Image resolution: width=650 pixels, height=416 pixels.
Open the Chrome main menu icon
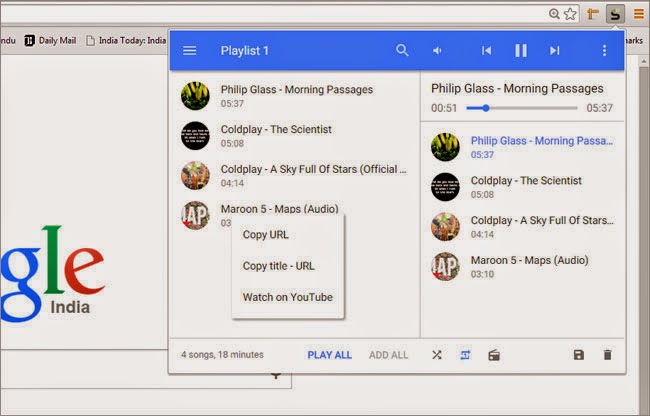[639, 14]
